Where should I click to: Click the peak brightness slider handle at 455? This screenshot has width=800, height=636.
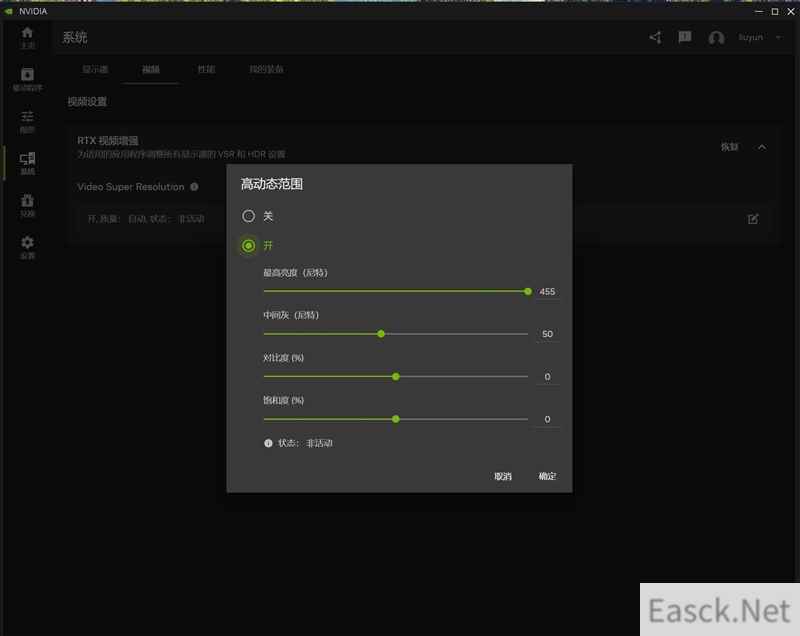point(528,292)
